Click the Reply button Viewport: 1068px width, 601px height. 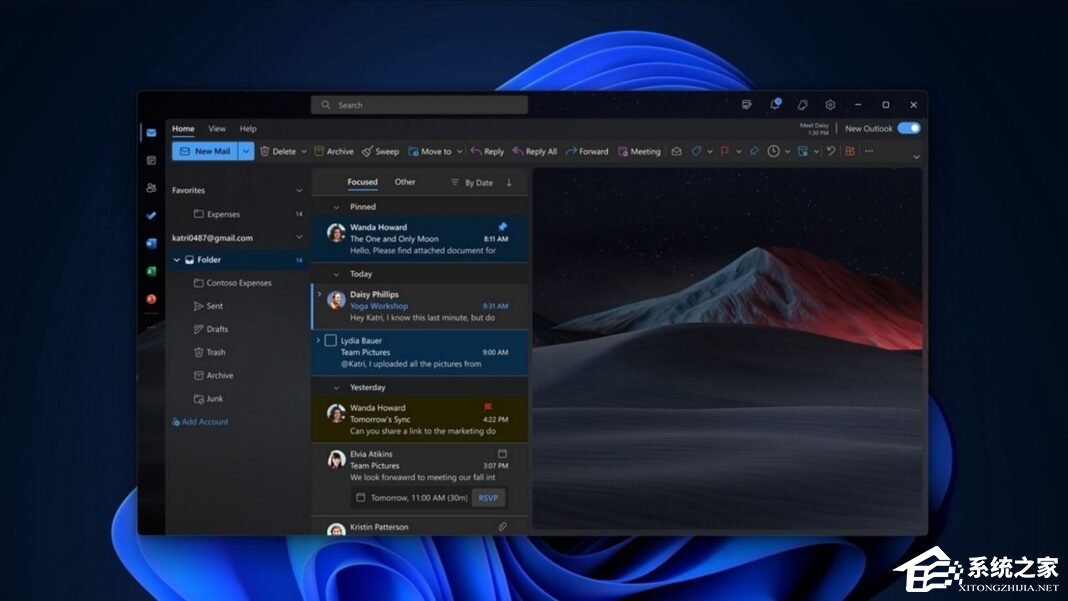click(x=488, y=151)
